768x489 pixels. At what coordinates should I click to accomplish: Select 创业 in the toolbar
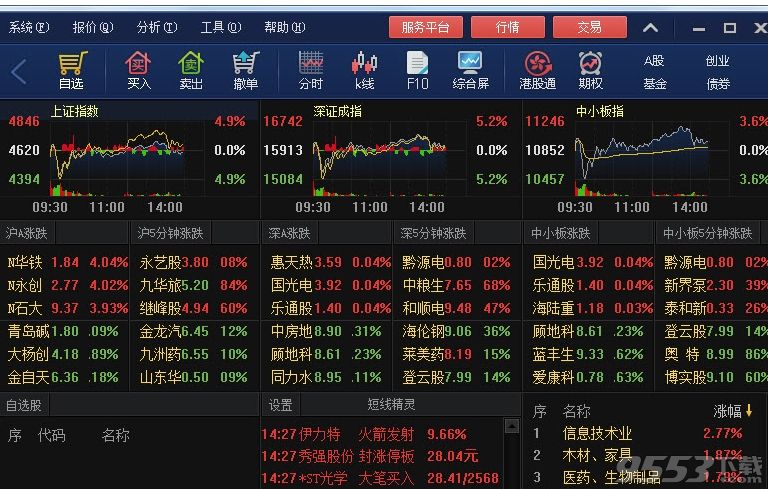tap(718, 61)
